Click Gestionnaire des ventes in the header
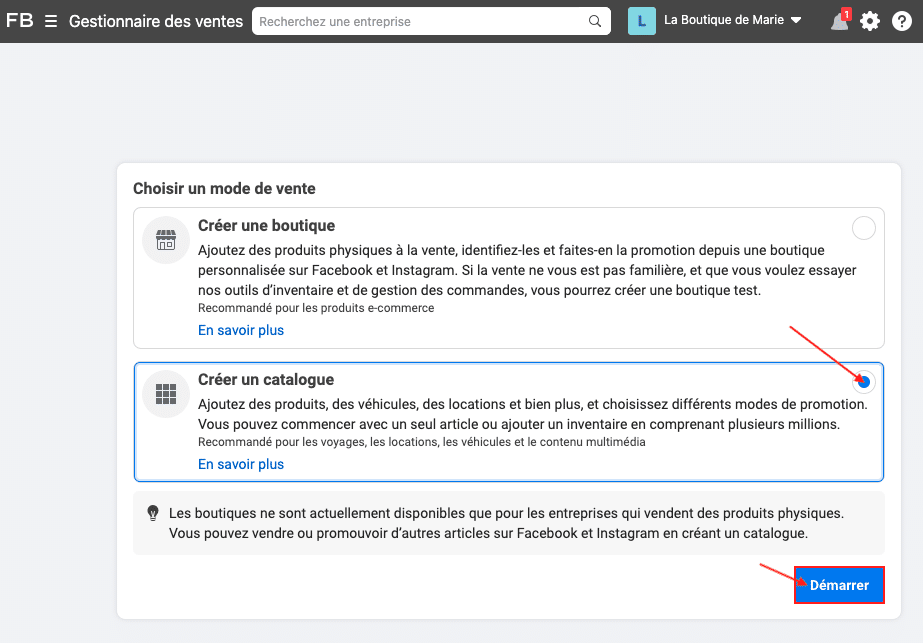 pyautogui.click(x=154, y=21)
